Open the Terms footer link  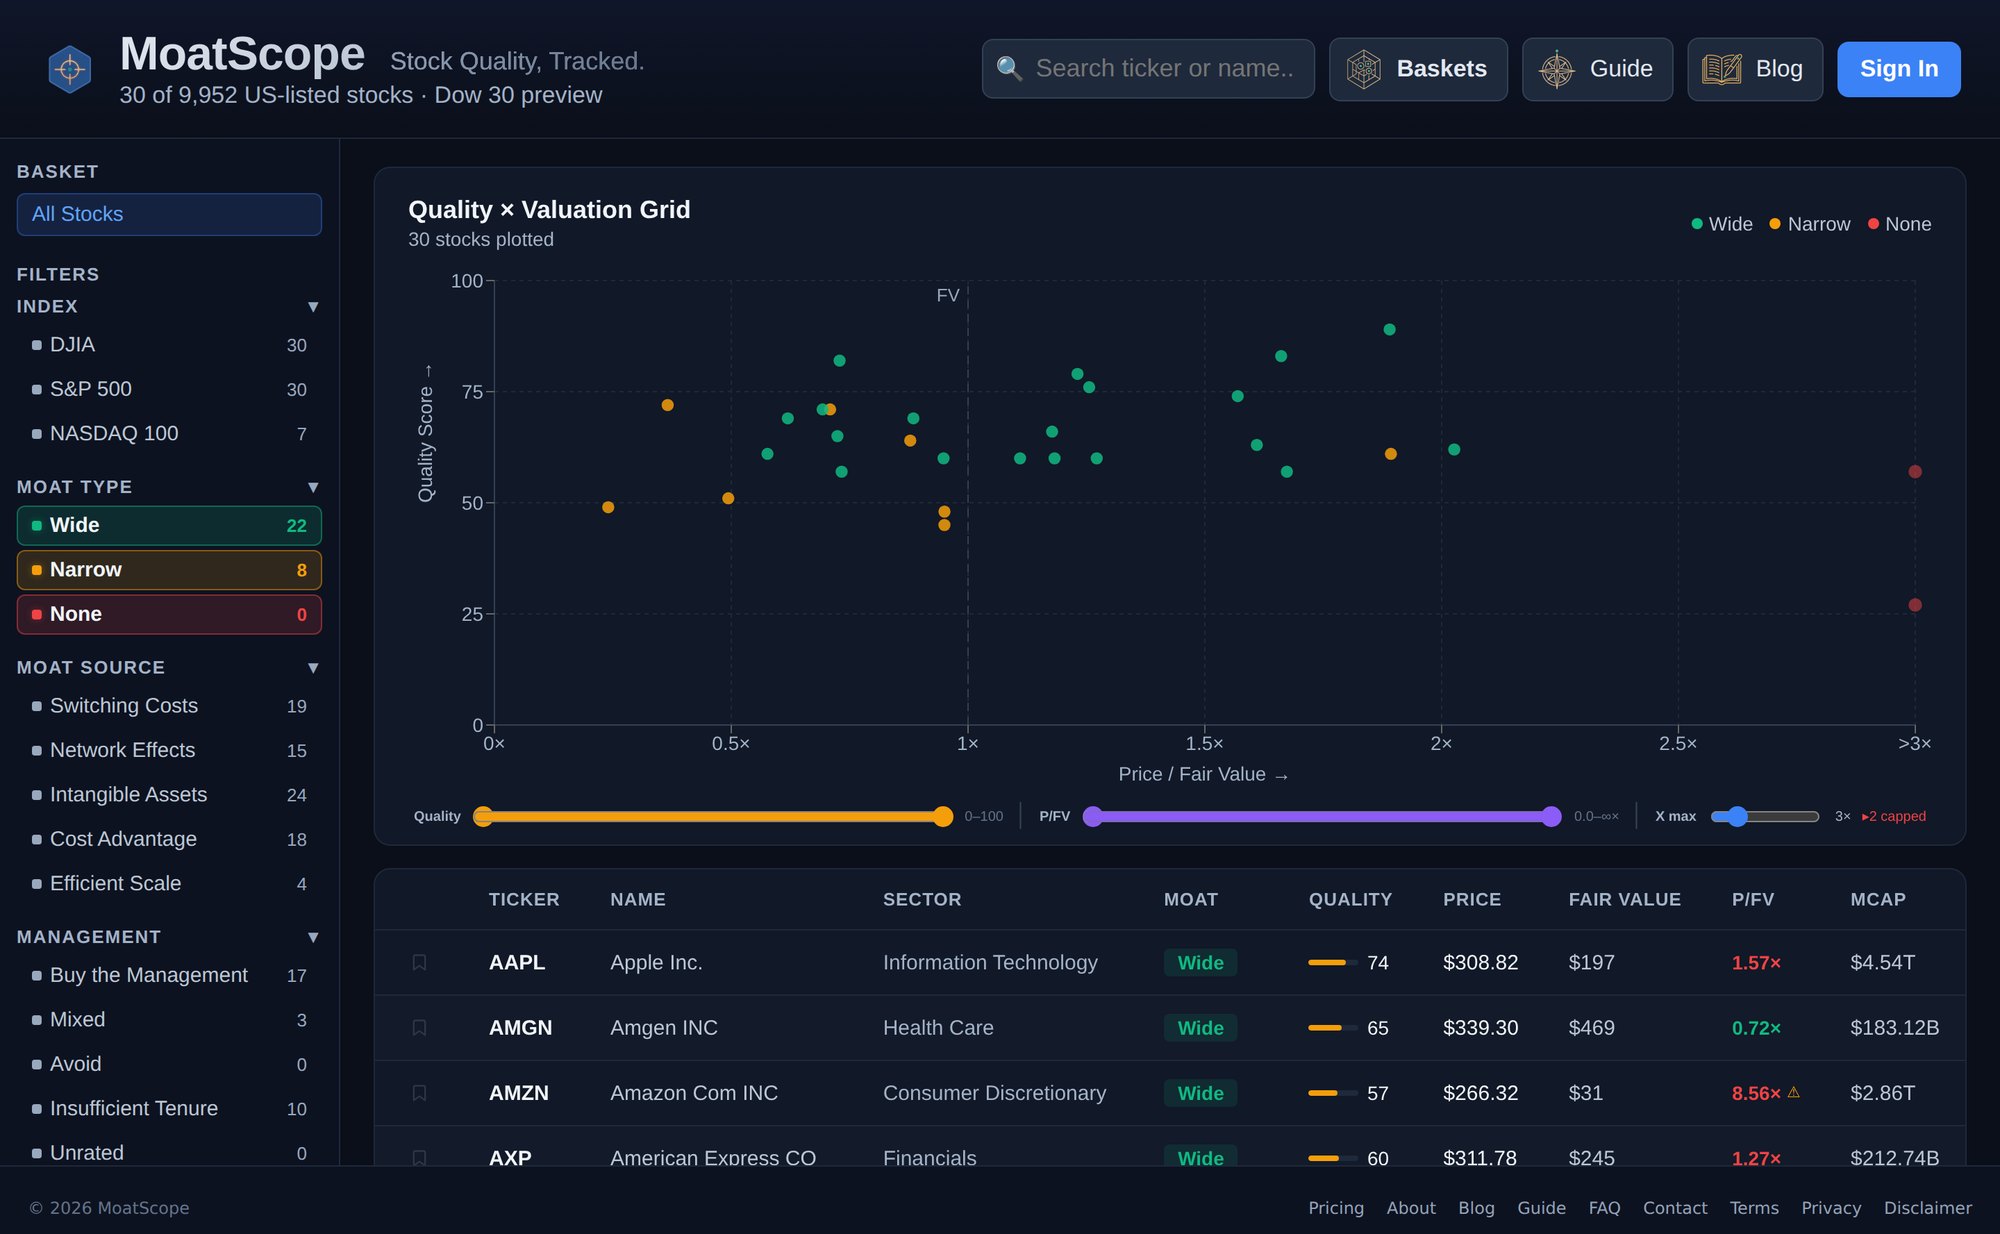(x=1754, y=1208)
